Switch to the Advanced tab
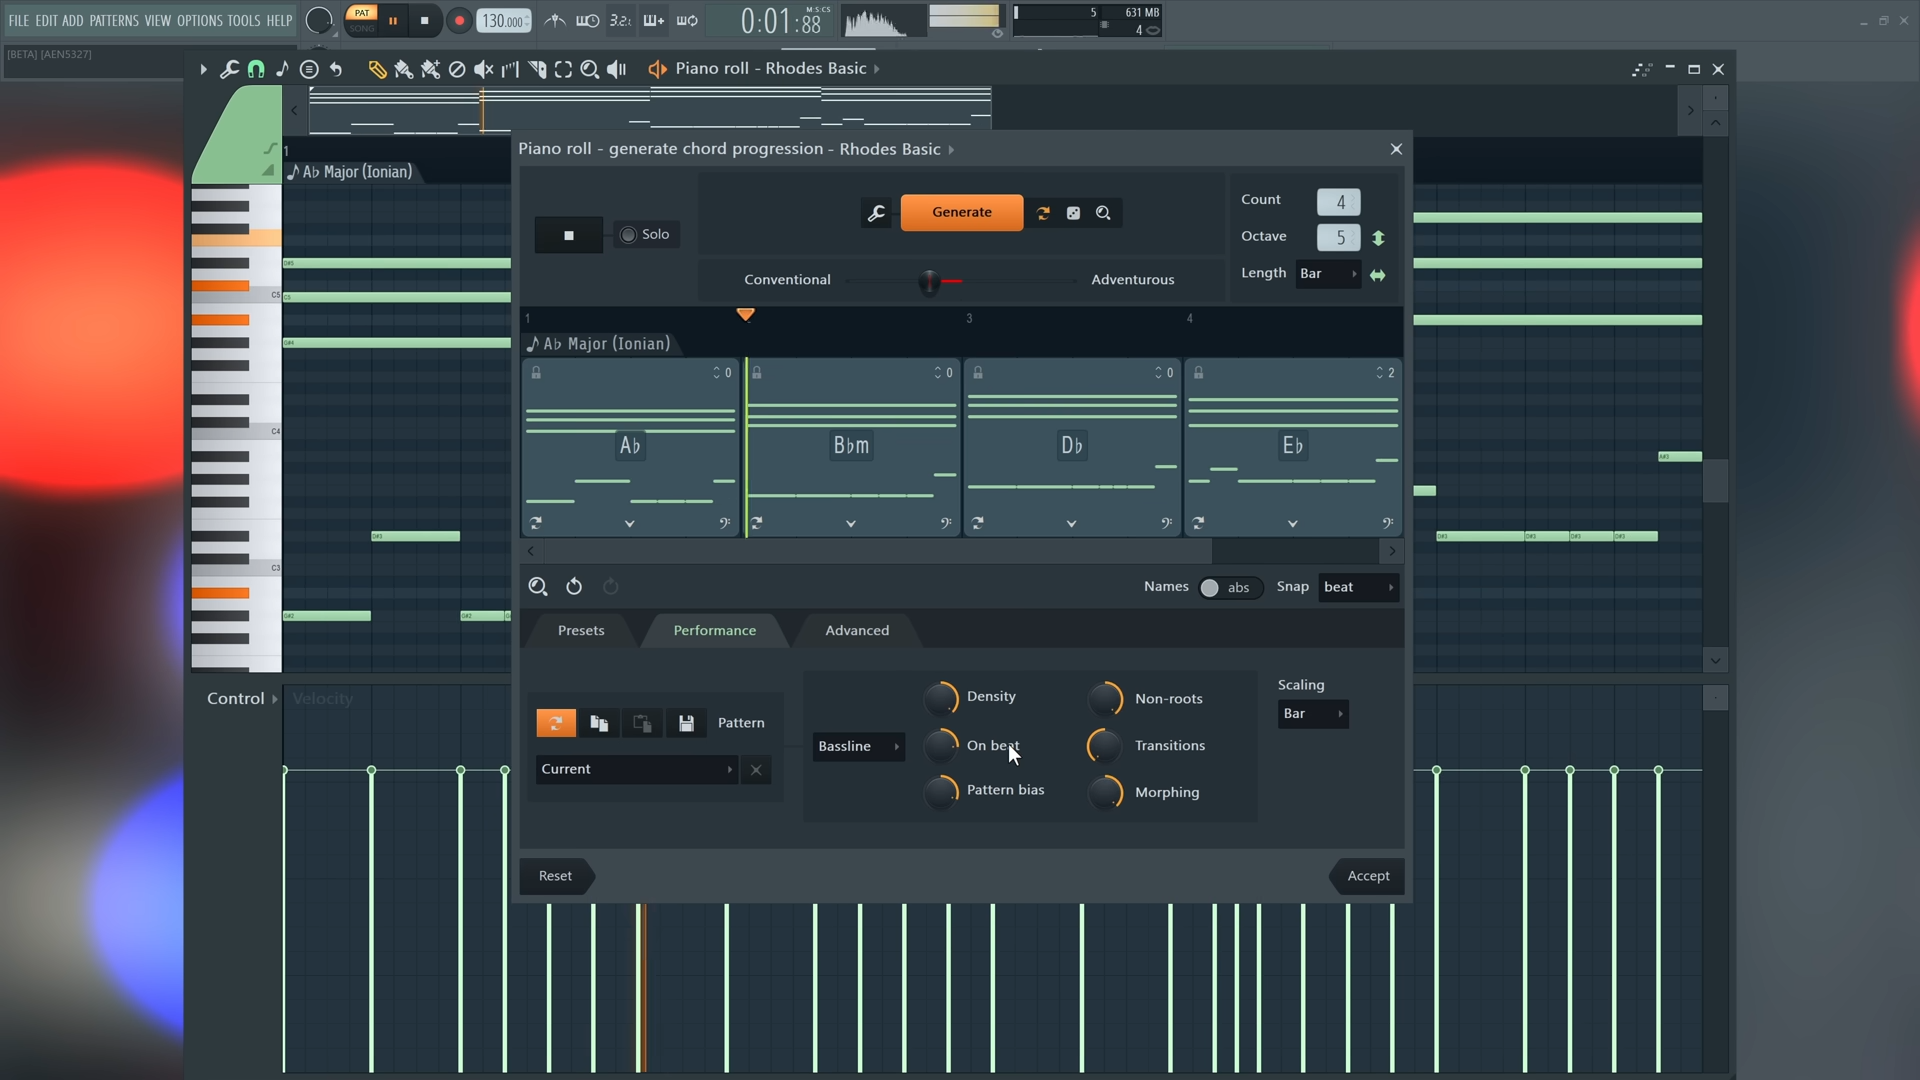This screenshot has width=1920, height=1080. point(857,631)
